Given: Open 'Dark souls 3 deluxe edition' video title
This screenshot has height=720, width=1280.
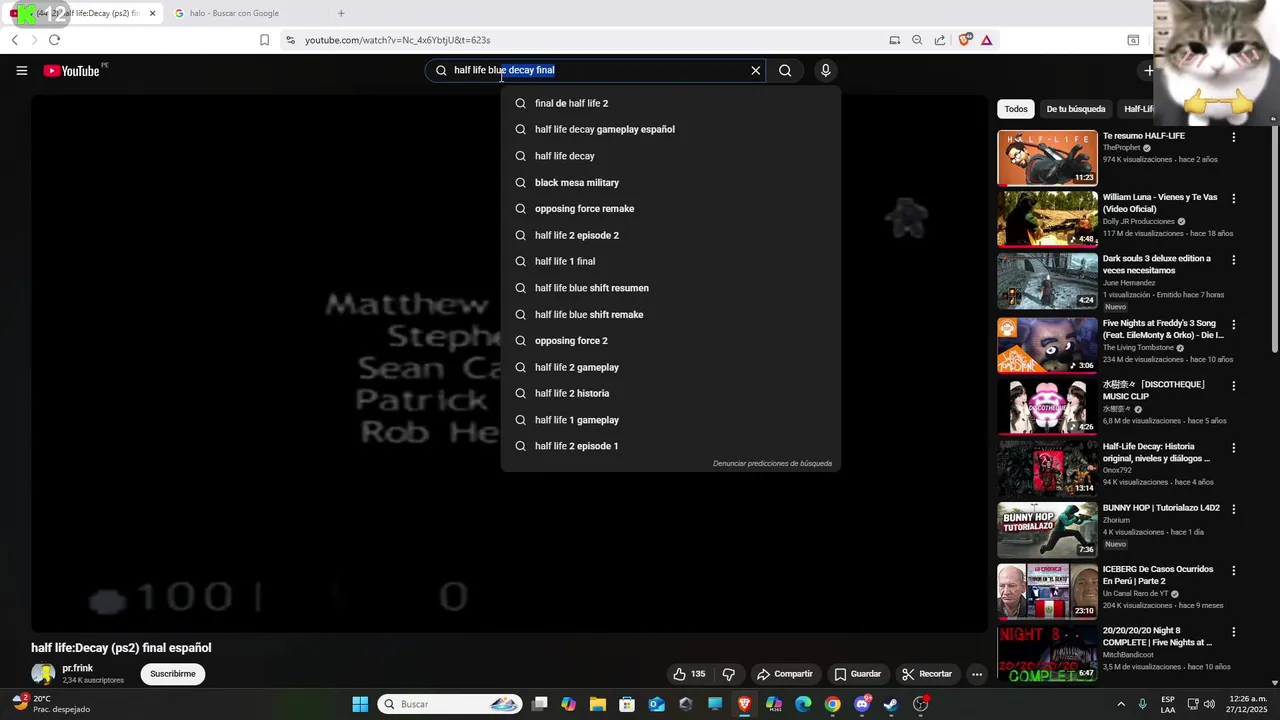Looking at the screenshot, I should click(x=1157, y=264).
